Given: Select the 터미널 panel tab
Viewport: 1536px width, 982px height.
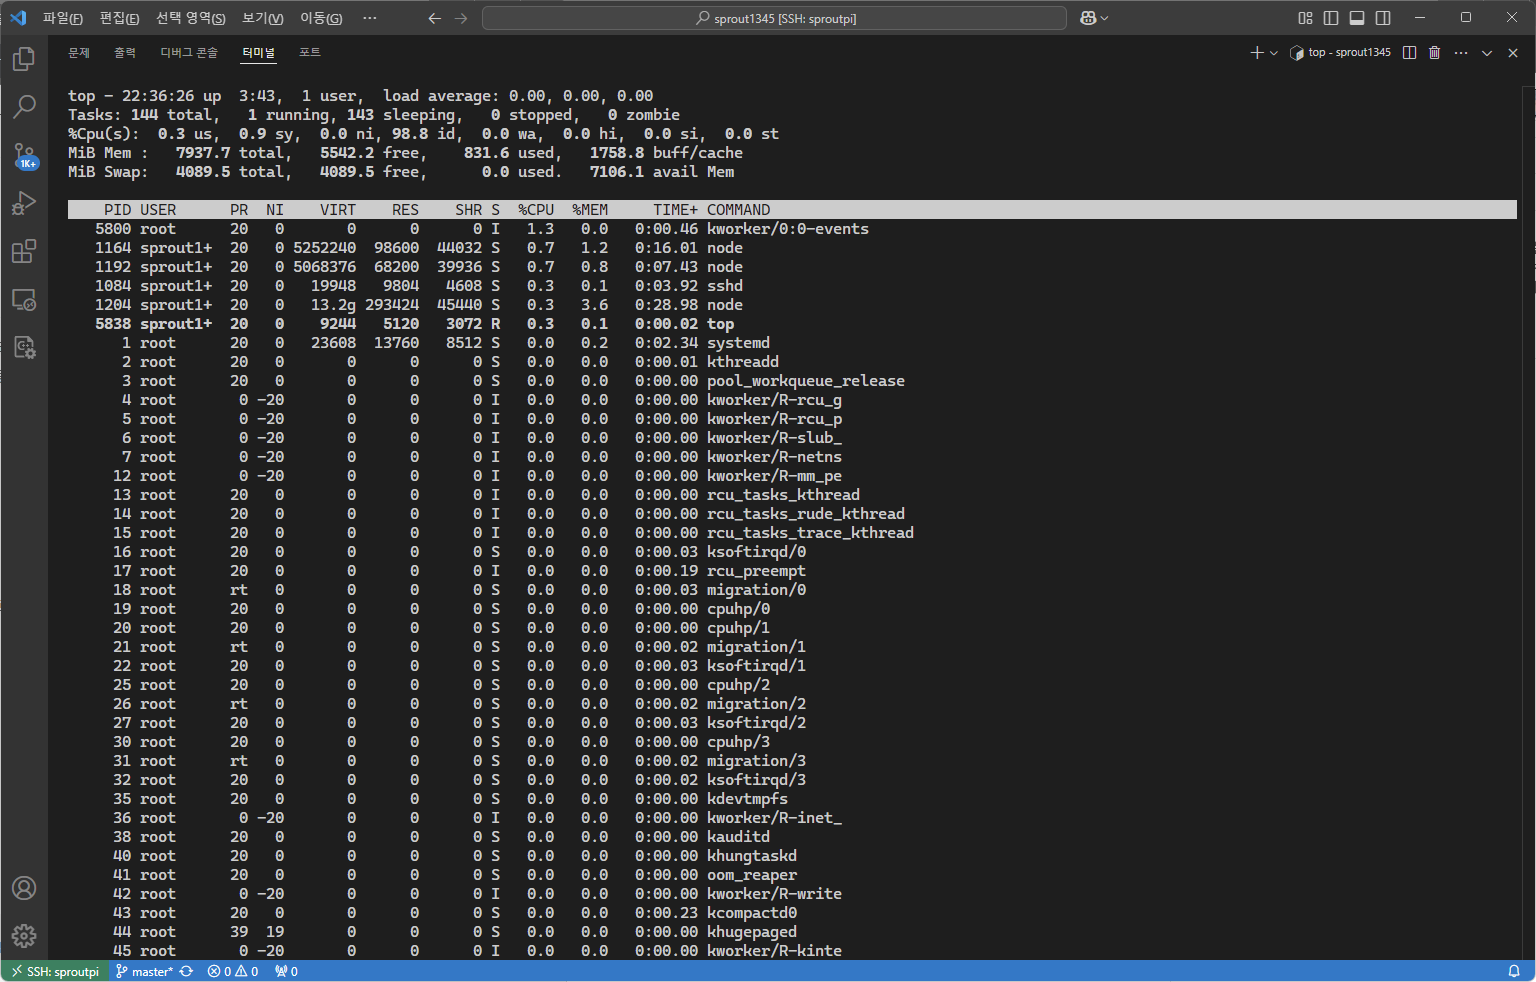Looking at the screenshot, I should click(258, 53).
